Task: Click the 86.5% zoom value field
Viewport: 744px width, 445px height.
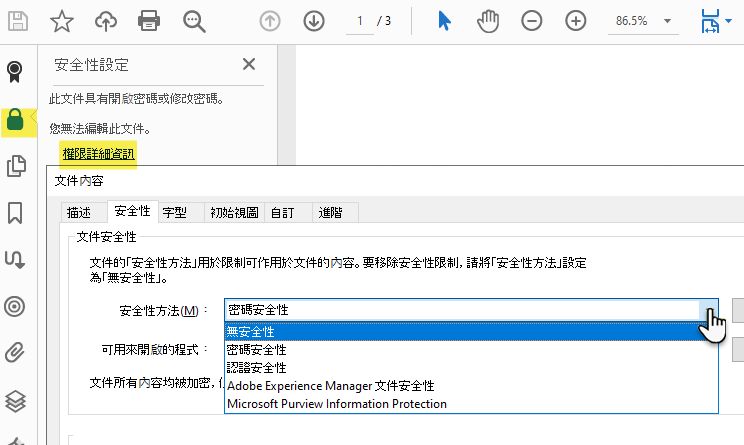Action: coord(632,21)
